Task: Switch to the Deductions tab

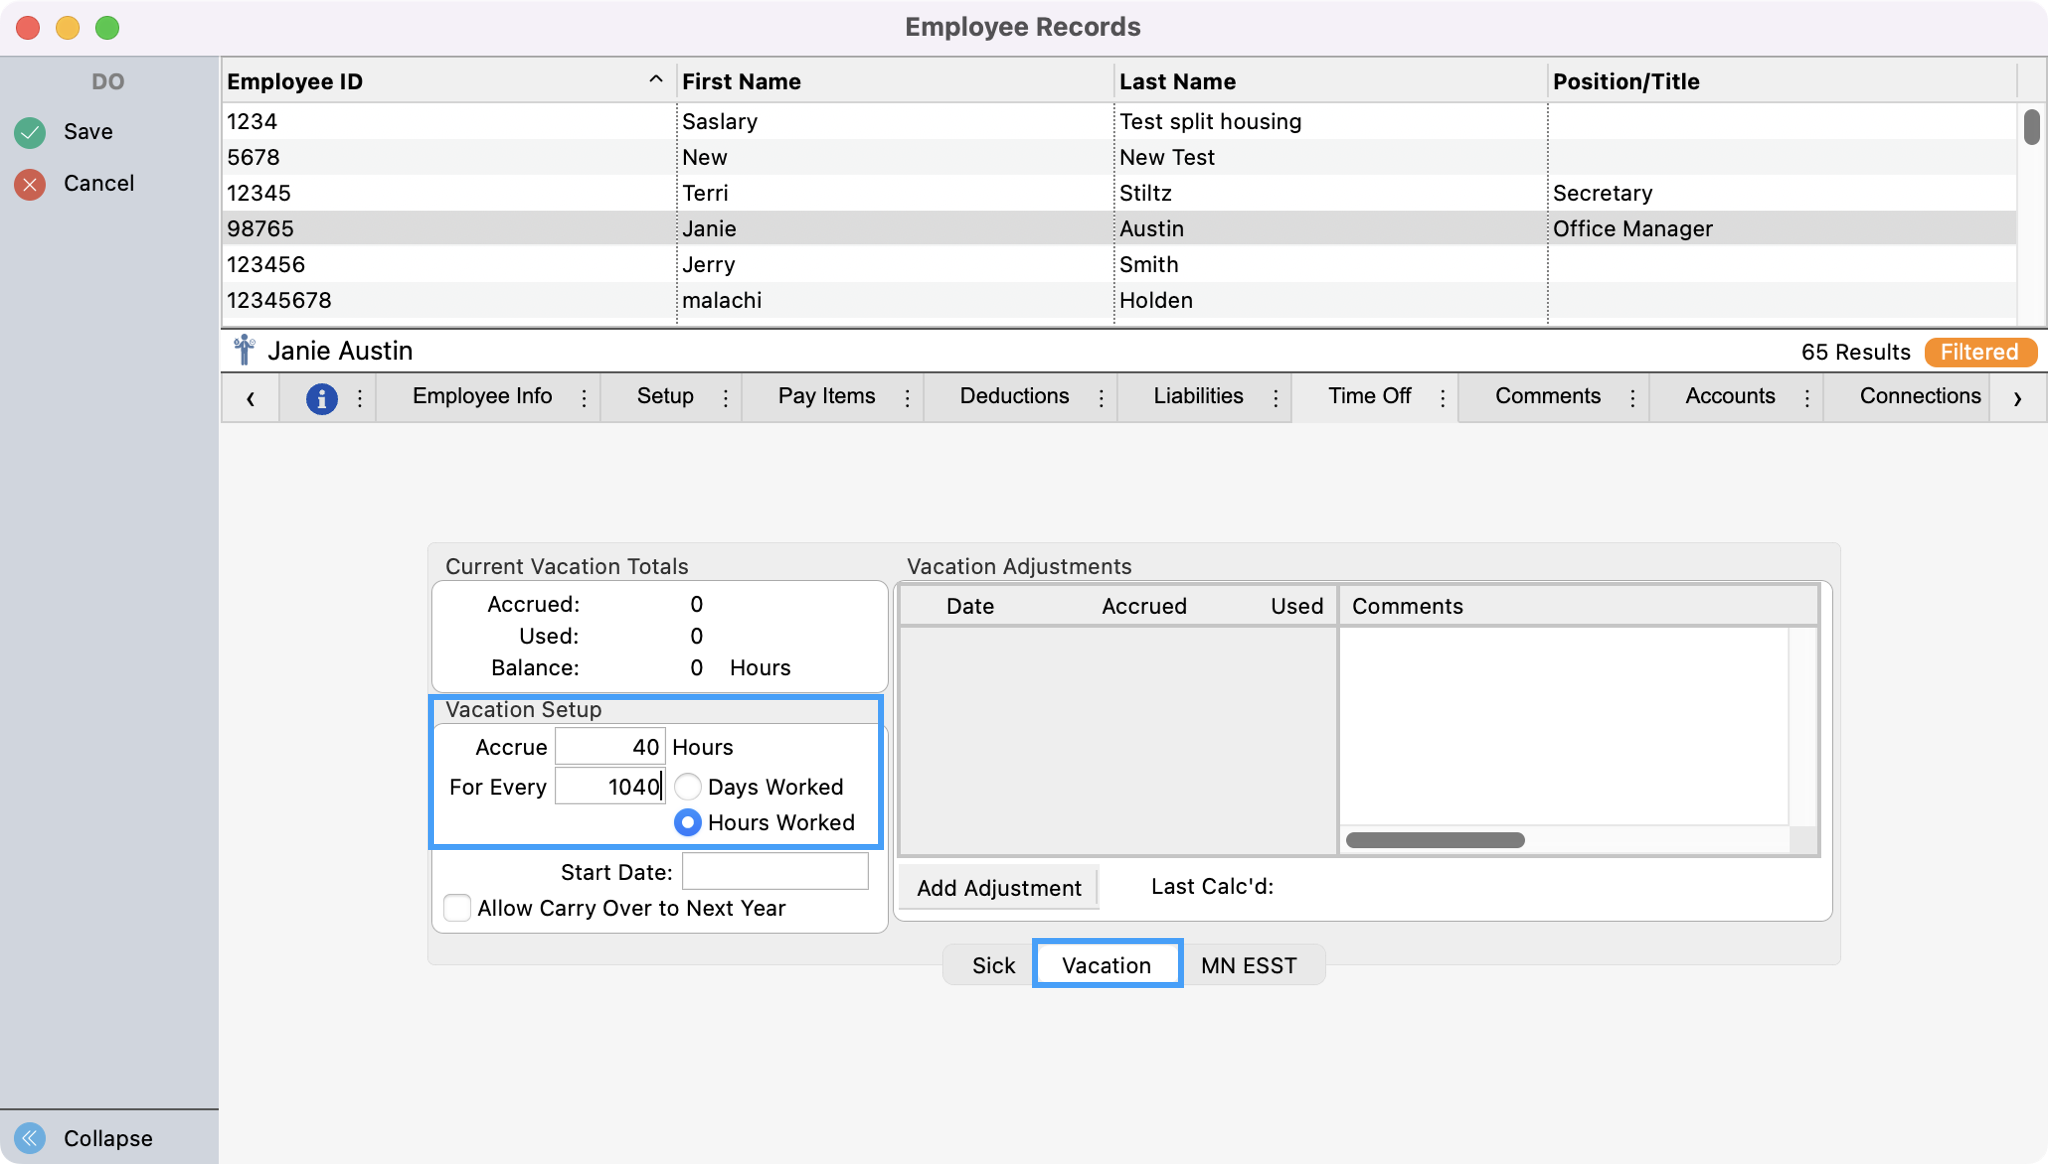Action: pos(1014,396)
